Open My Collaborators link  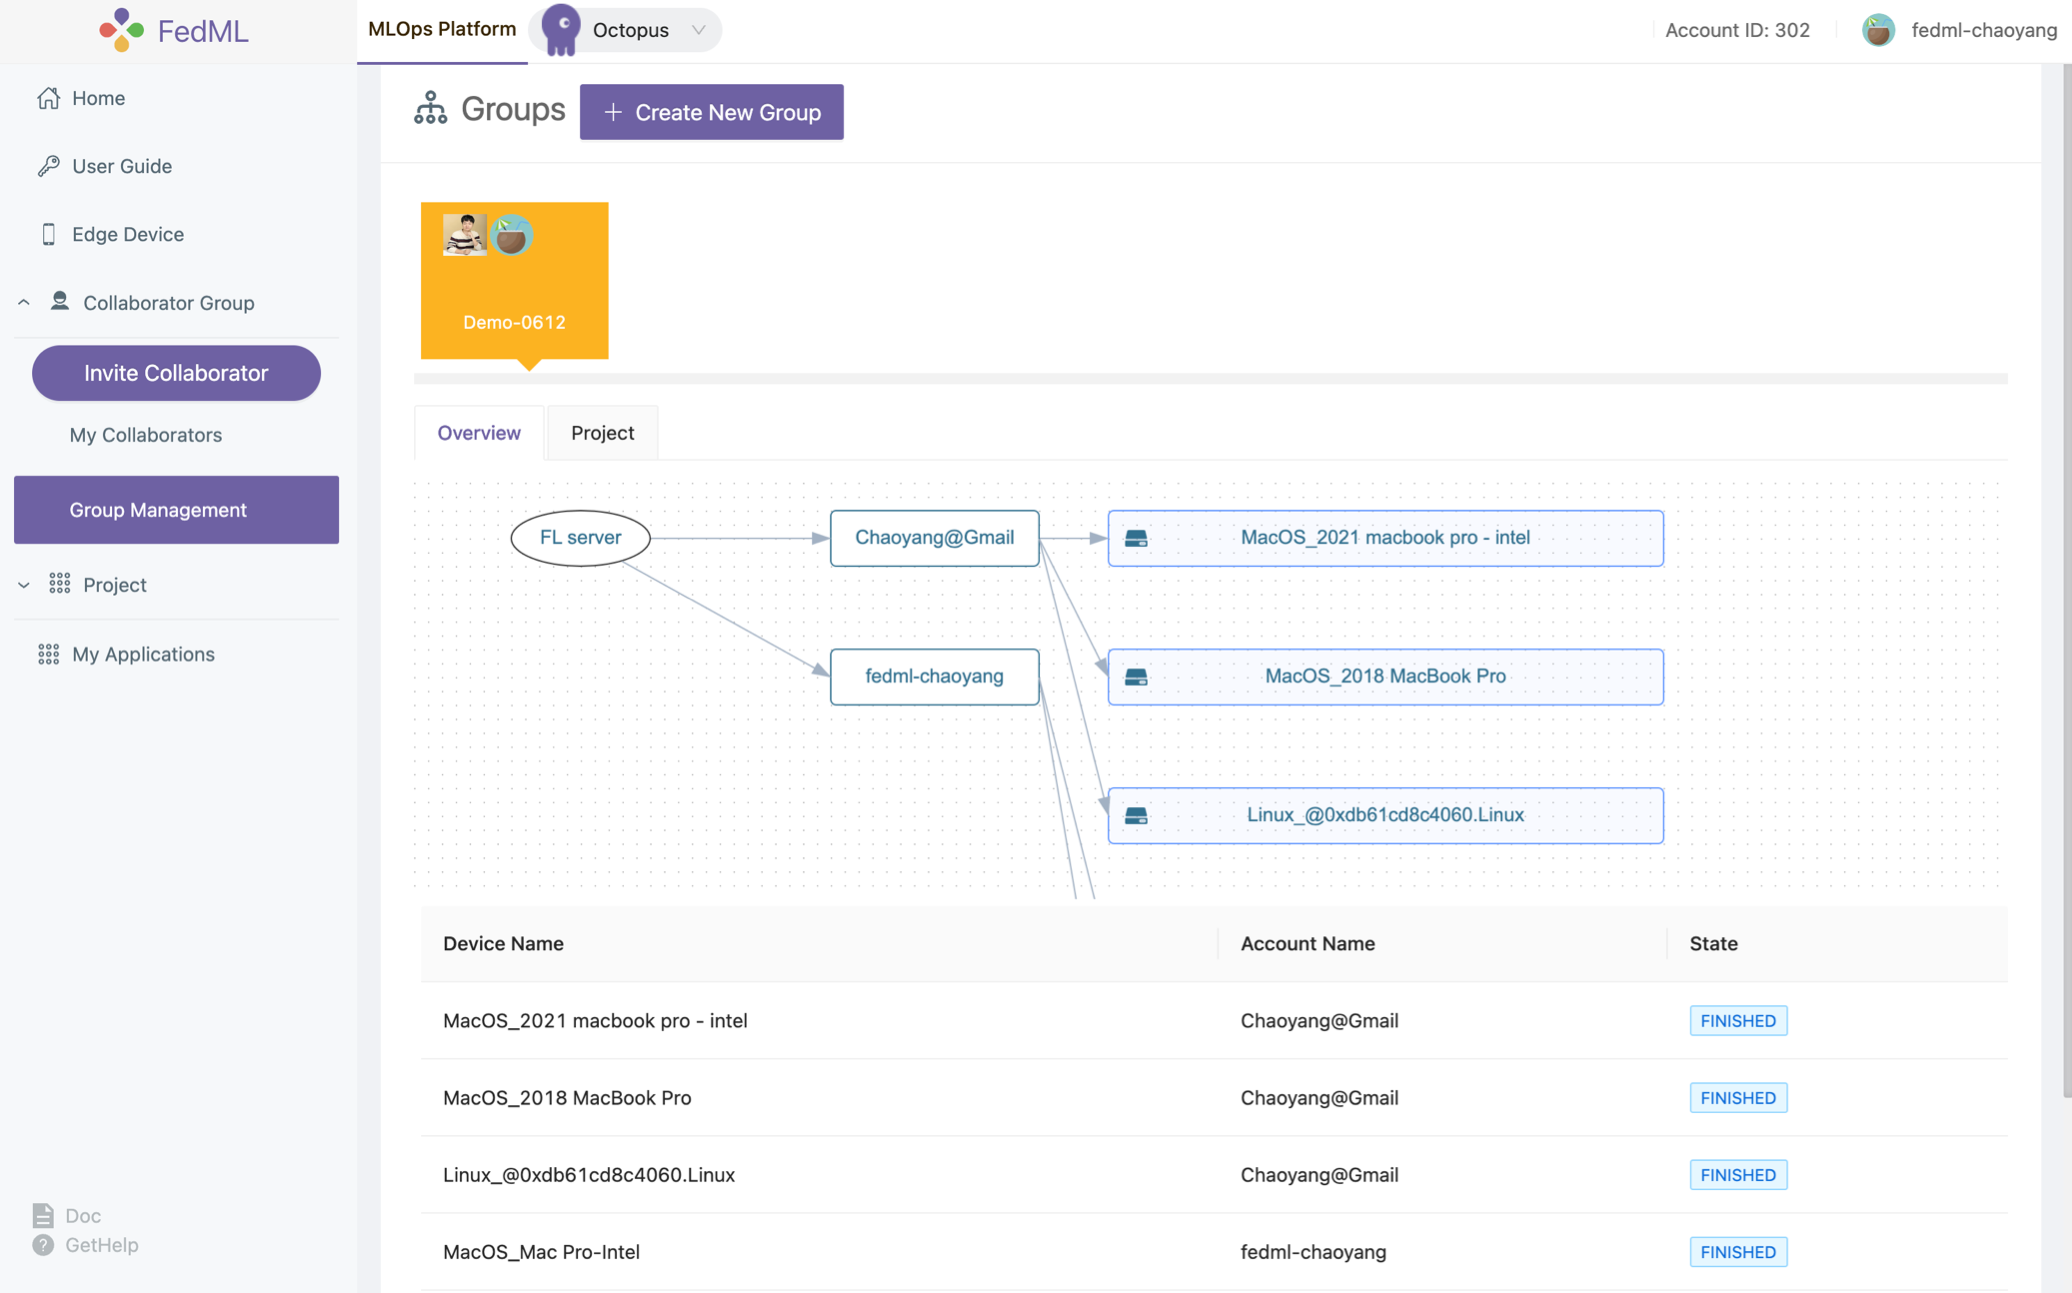145,435
